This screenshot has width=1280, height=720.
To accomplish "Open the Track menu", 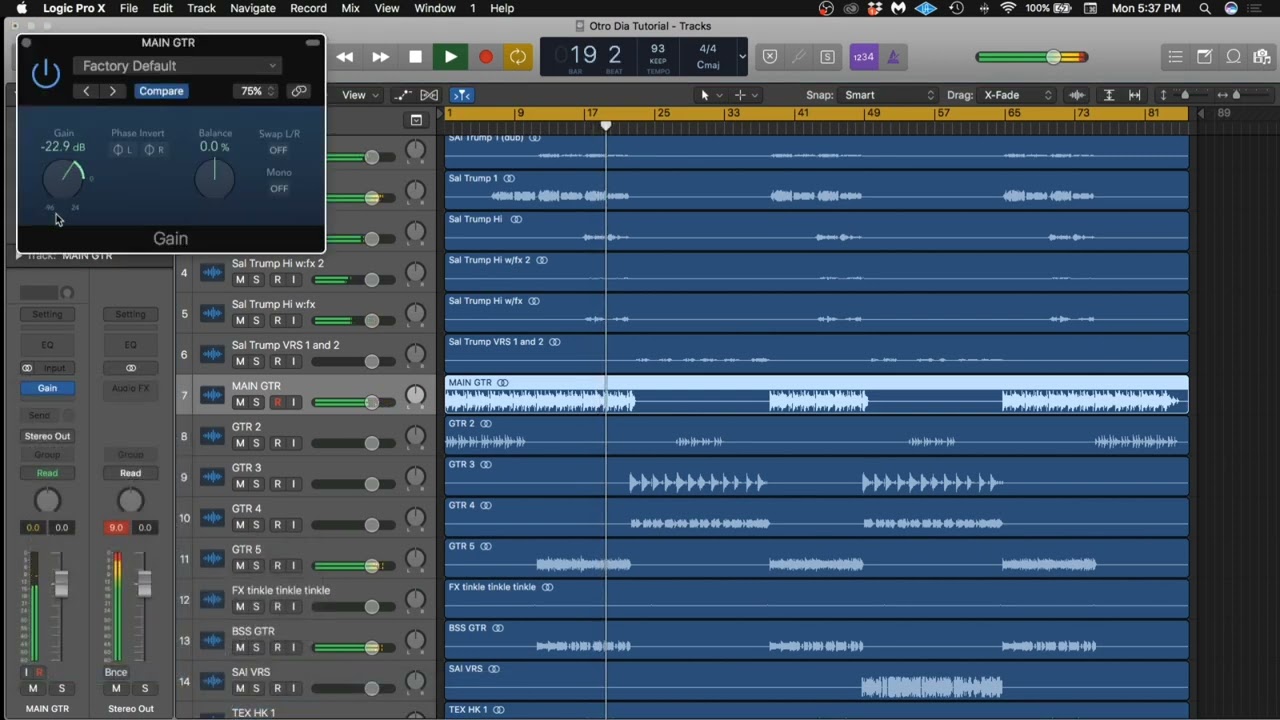I will (x=201, y=8).
